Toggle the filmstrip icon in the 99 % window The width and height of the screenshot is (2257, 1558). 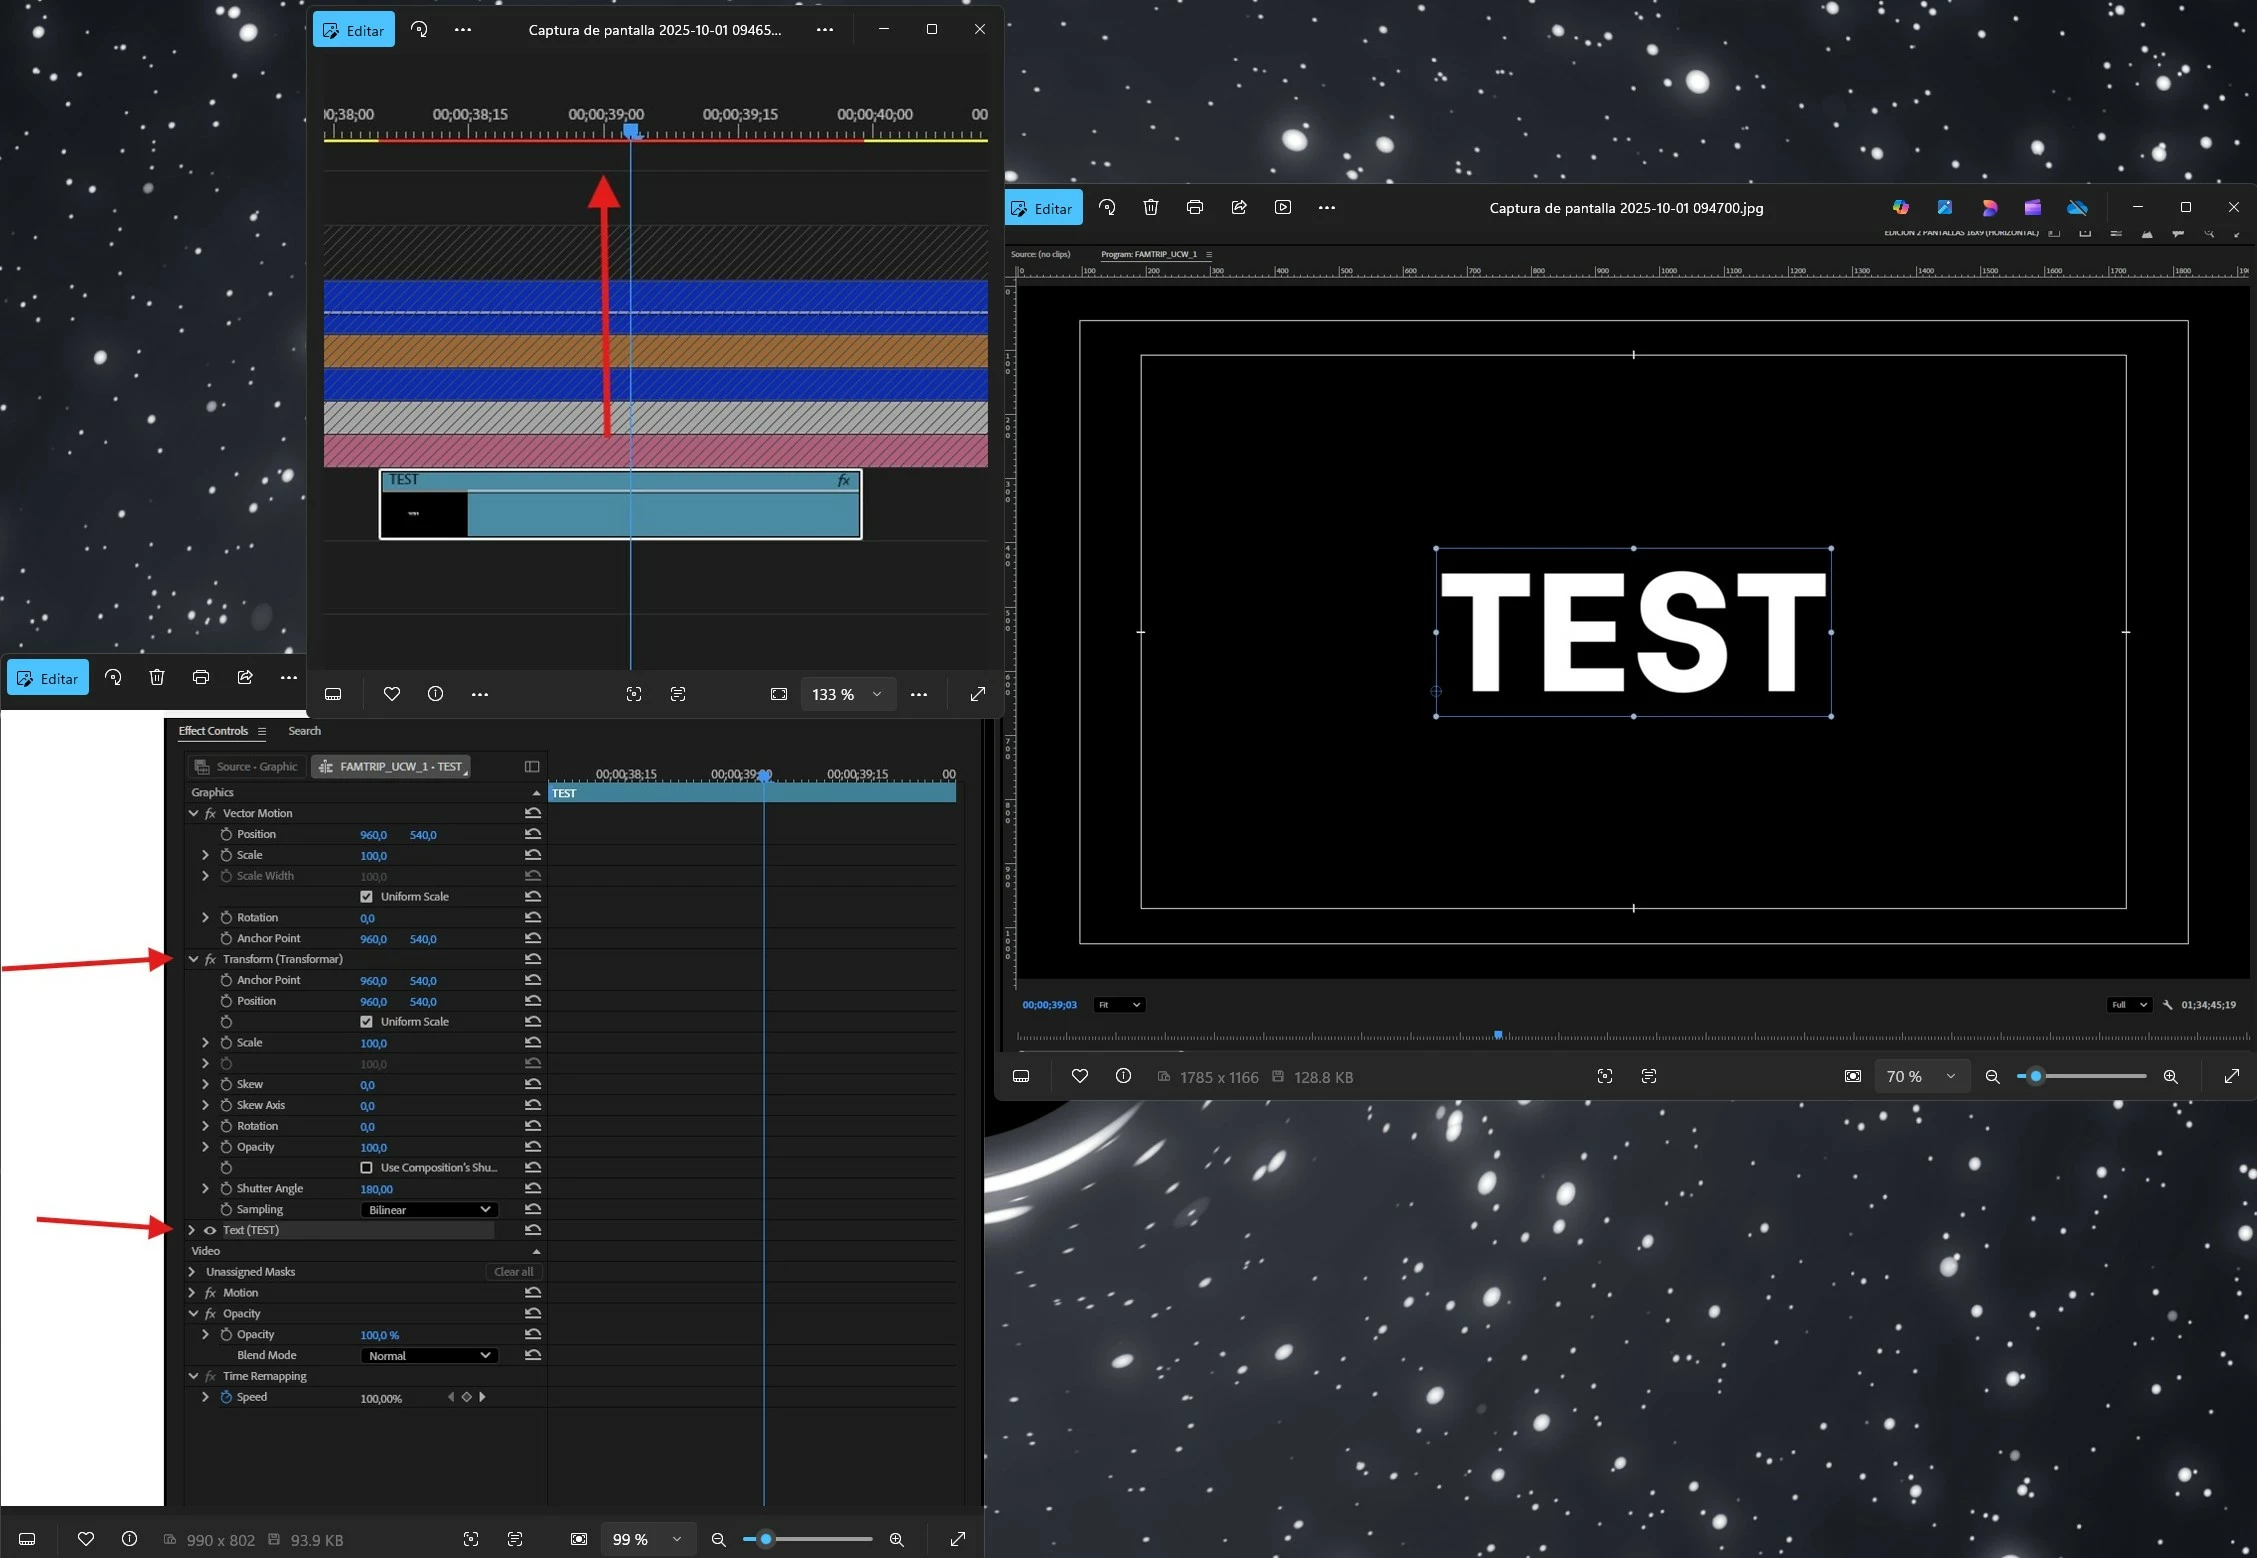coord(27,1539)
